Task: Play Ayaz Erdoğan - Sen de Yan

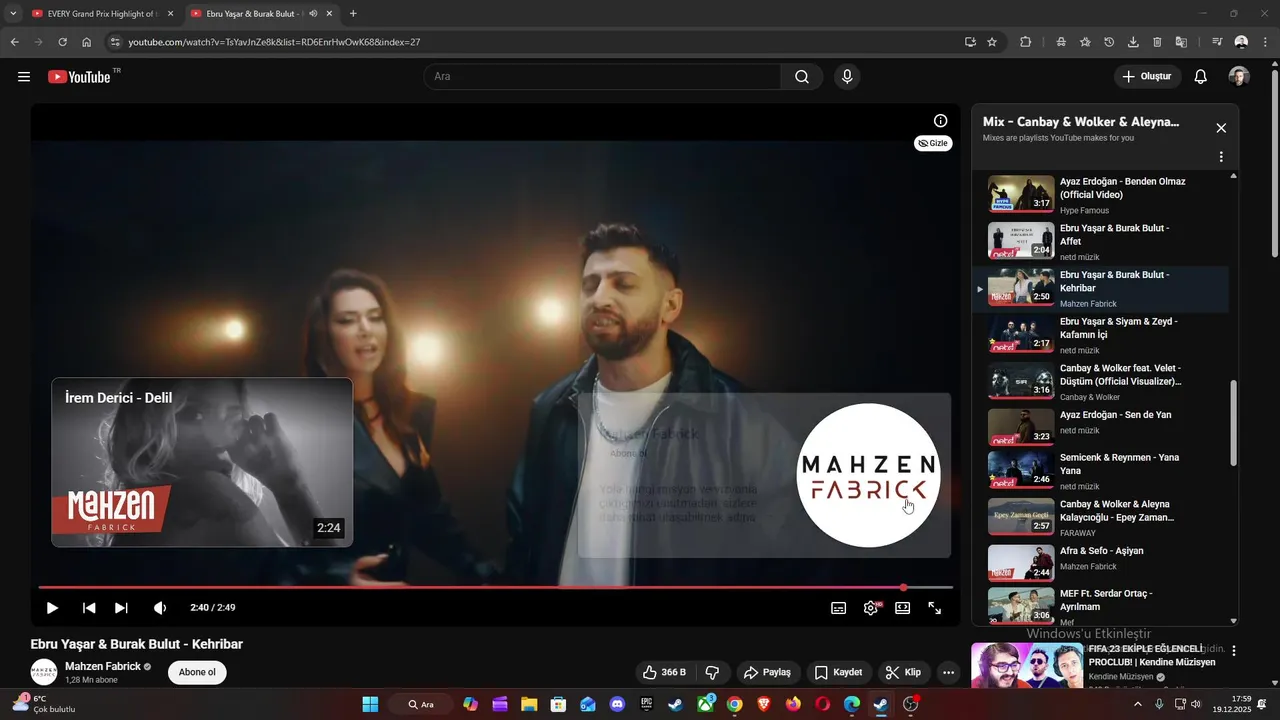Action: (x=1100, y=427)
